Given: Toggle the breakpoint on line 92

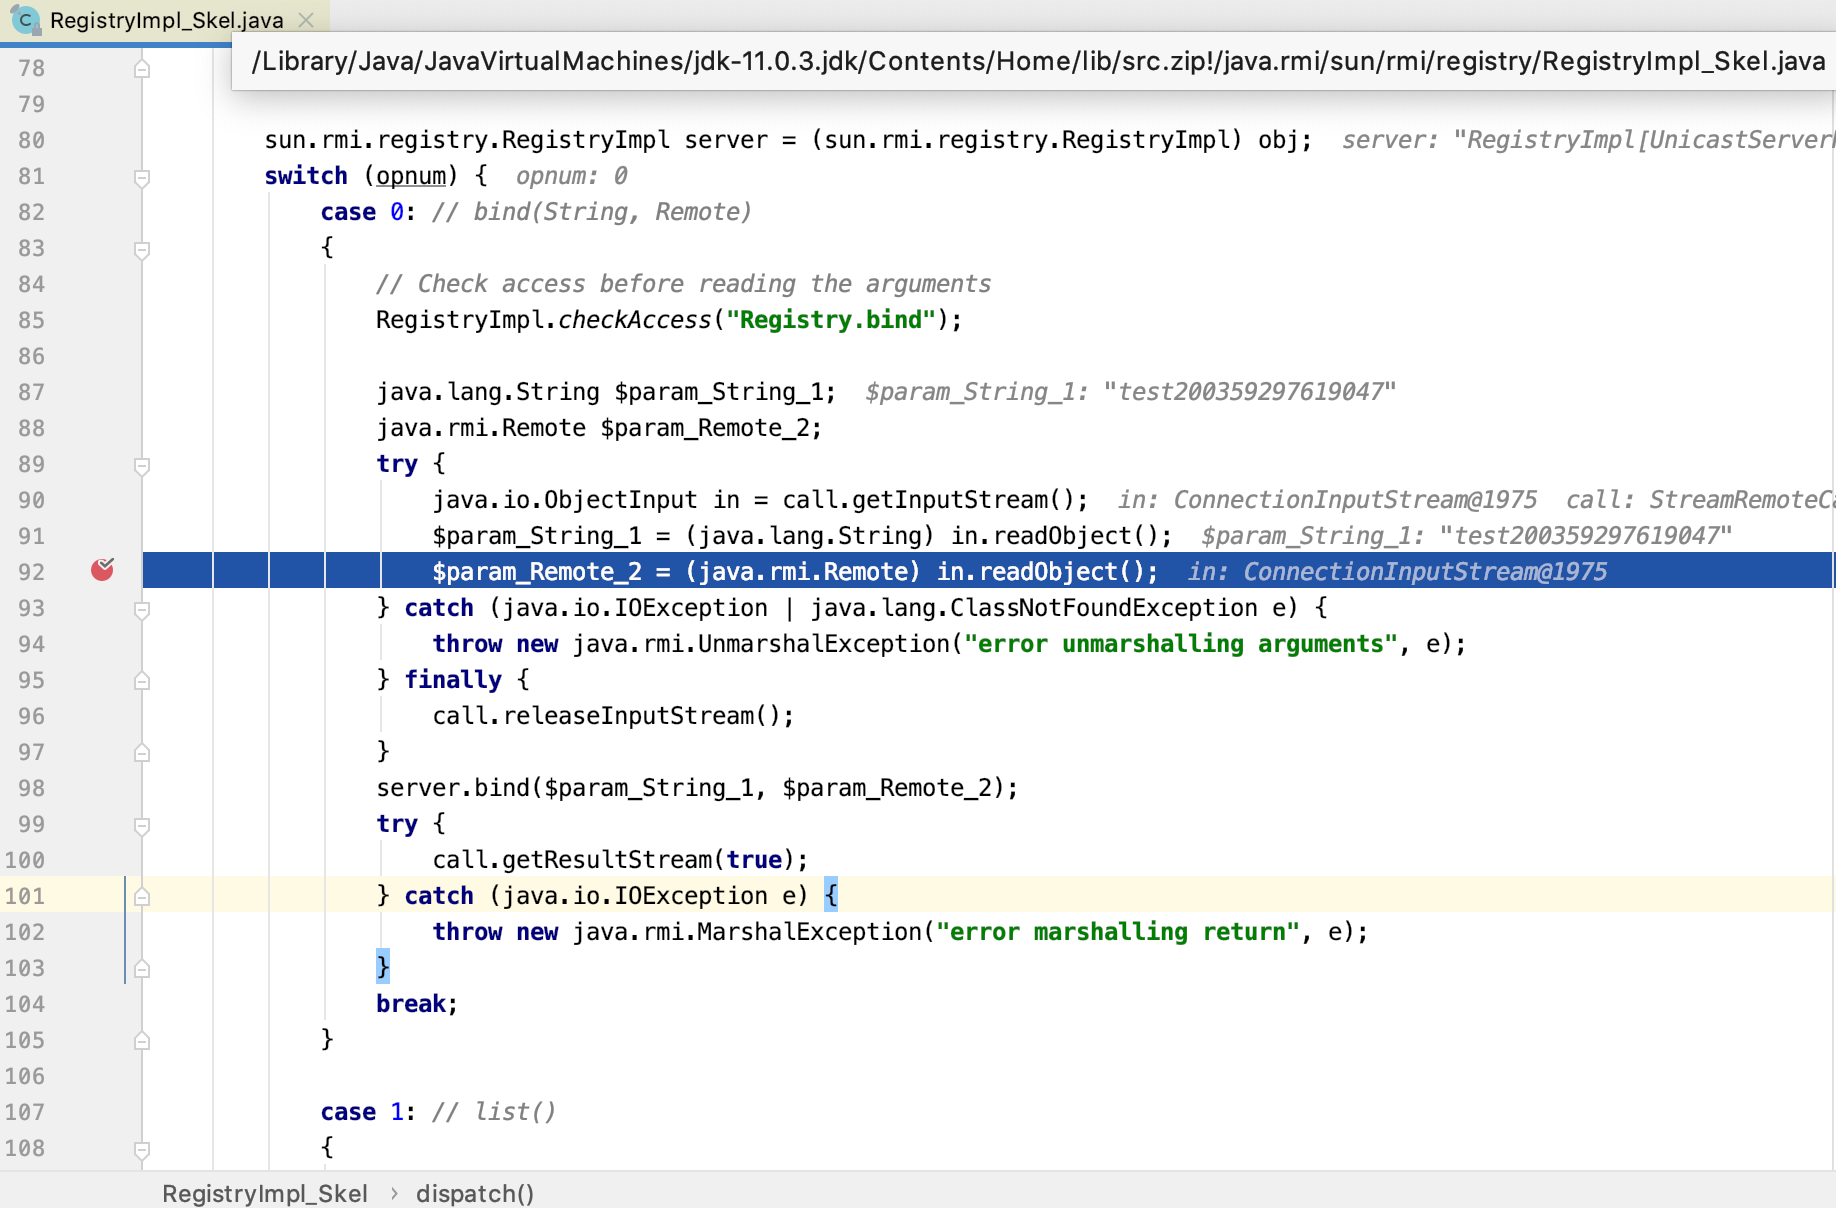Looking at the screenshot, I should point(102,570).
